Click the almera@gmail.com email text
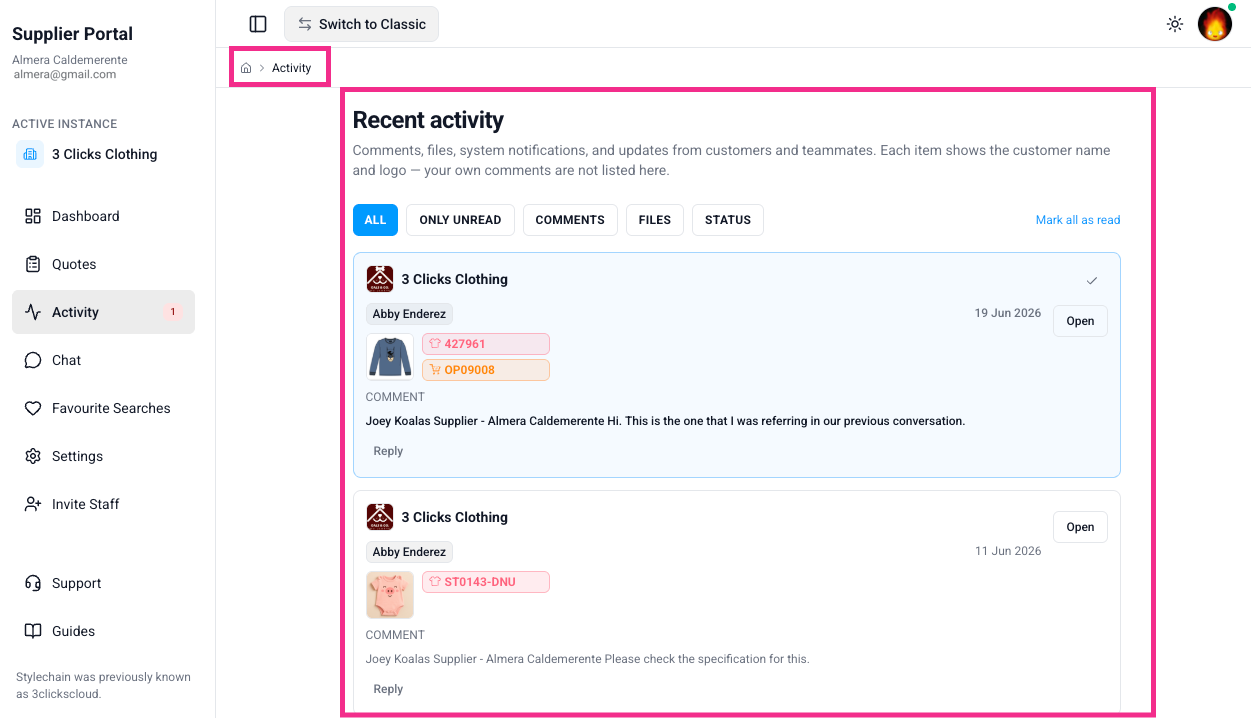This screenshot has height=718, width=1251. pos(64,74)
